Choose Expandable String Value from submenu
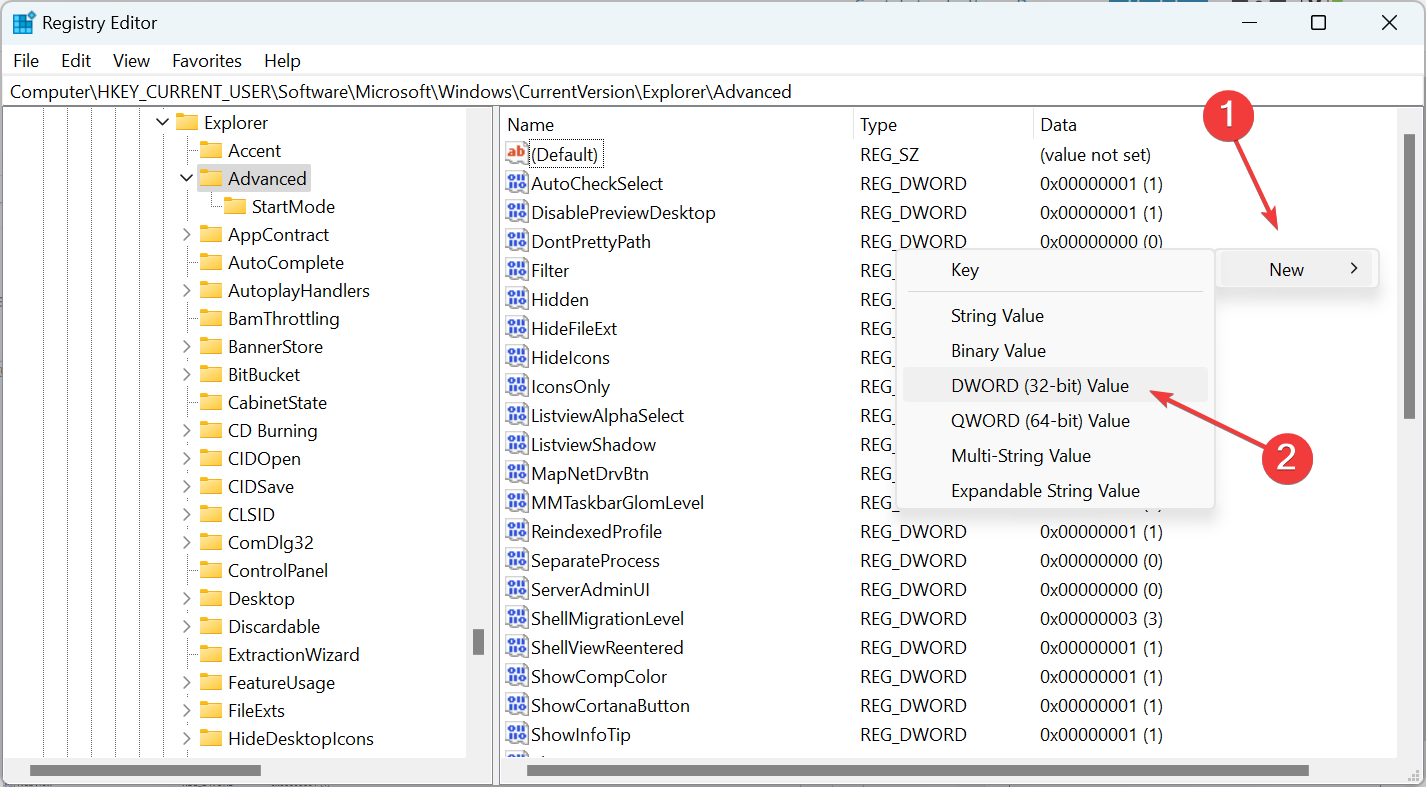The height and width of the screenshot is (787, 1426). (1055, 490)
